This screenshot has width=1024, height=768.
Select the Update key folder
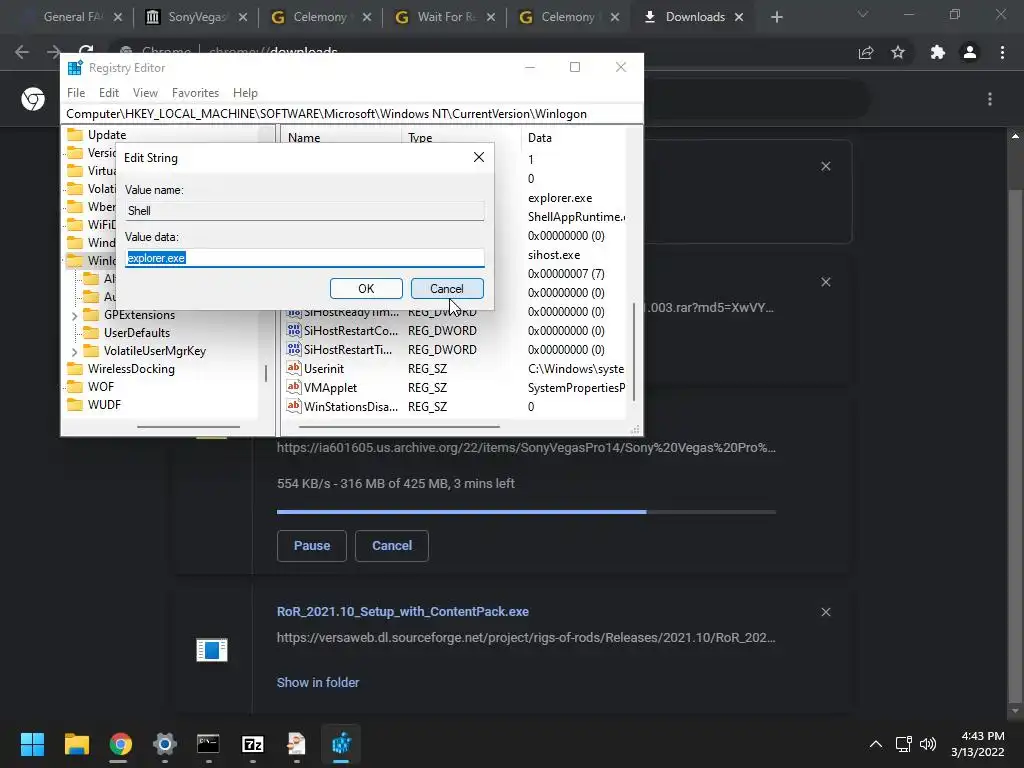point(106,135)
